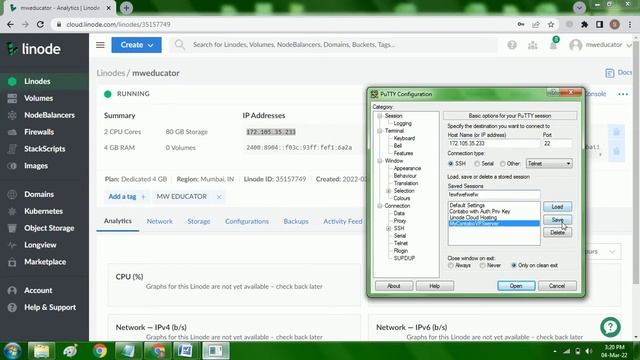Choose Always close window on exit
This screenshot has height=360, width=640.
[451, 266]
